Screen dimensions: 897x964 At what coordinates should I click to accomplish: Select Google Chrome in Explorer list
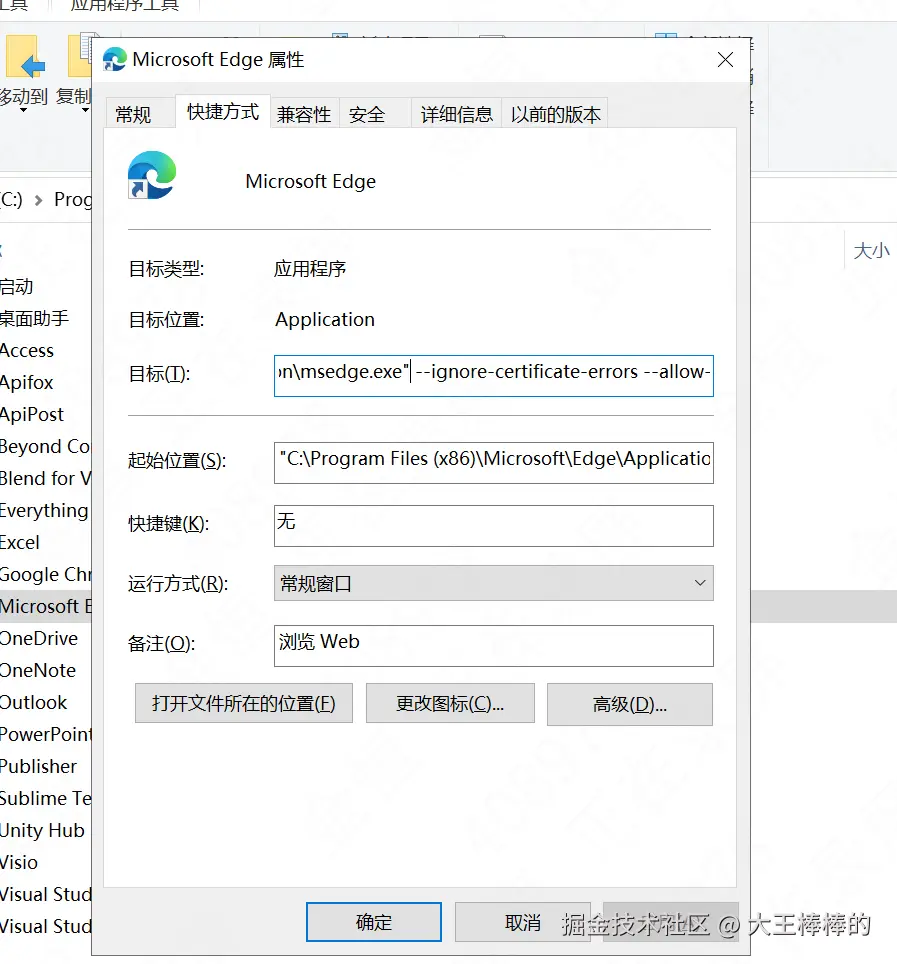tap(45, 574)
